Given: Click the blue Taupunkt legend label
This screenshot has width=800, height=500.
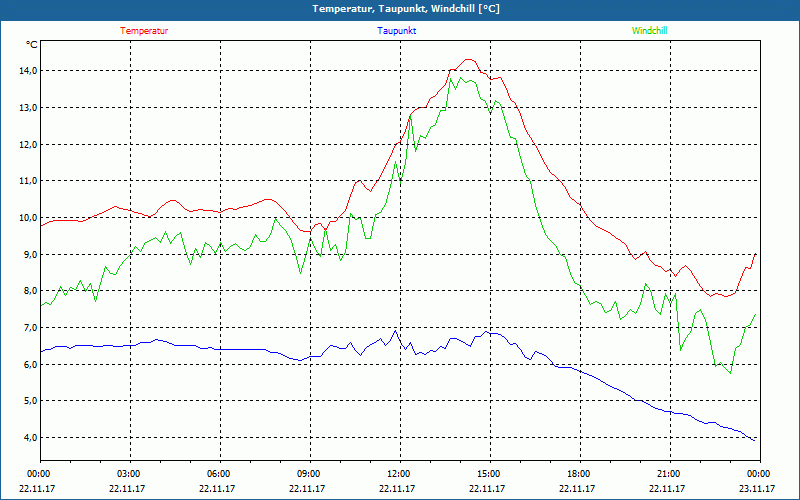Looking at the screenshot, I should (396, 31).
